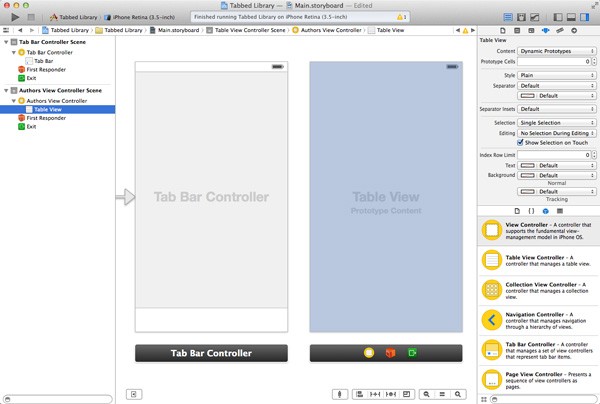Viewport: 600px width, 404px height.
Task: Run the project with the Play button
Action: click(15, 17)
